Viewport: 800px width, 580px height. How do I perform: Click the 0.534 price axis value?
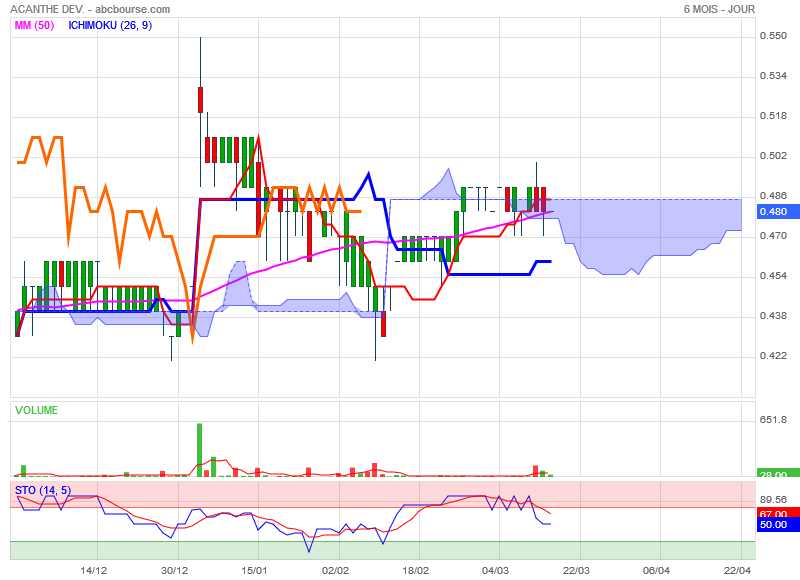click(773, 75)
